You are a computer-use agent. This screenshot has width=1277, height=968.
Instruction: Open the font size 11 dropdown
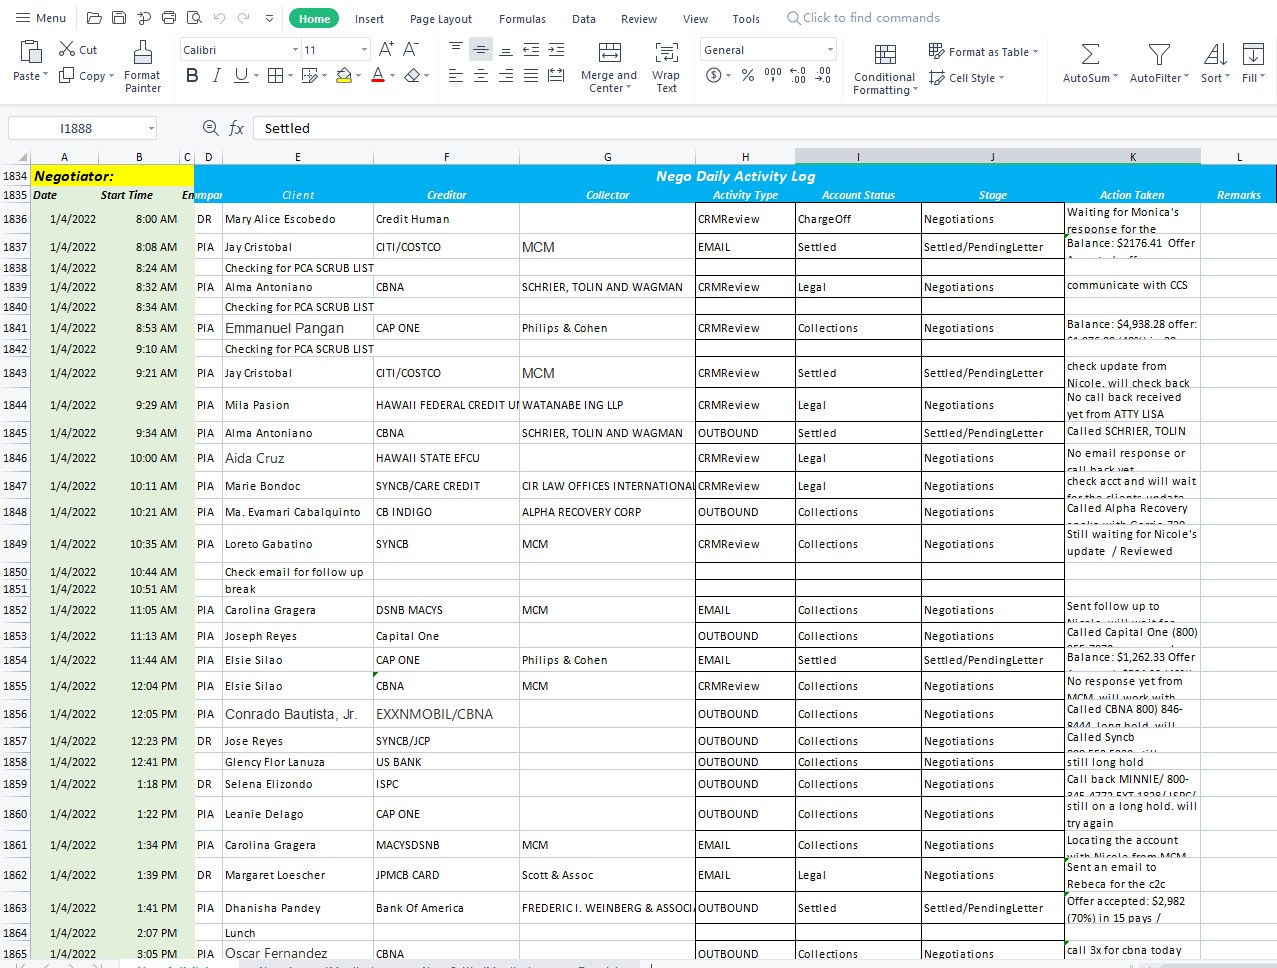363,50
